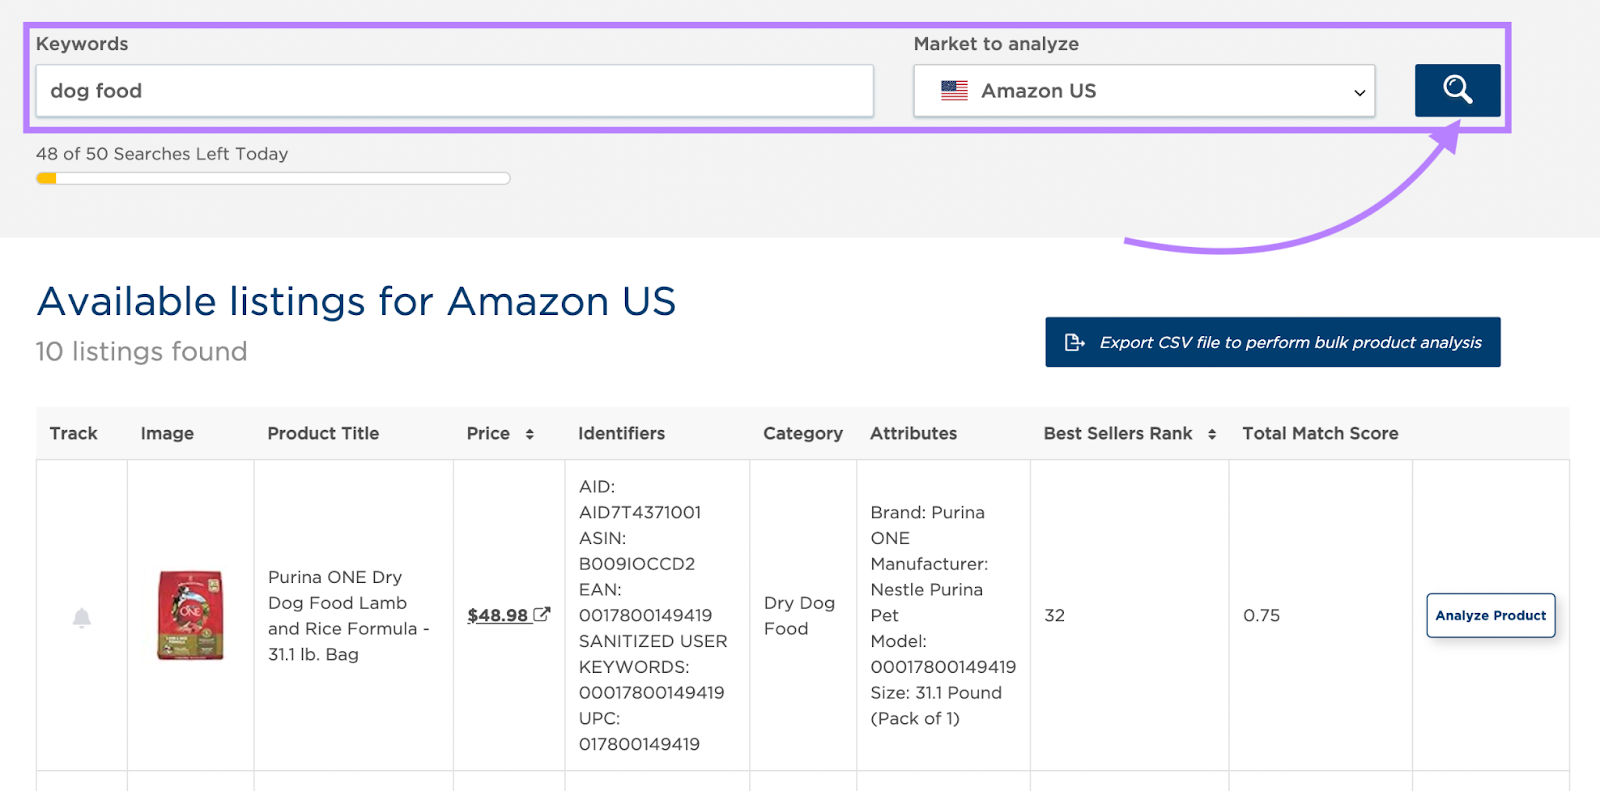Click the Purina ONE dog food thumbnail
1600x791 pixels.
[x=190, y=615]
